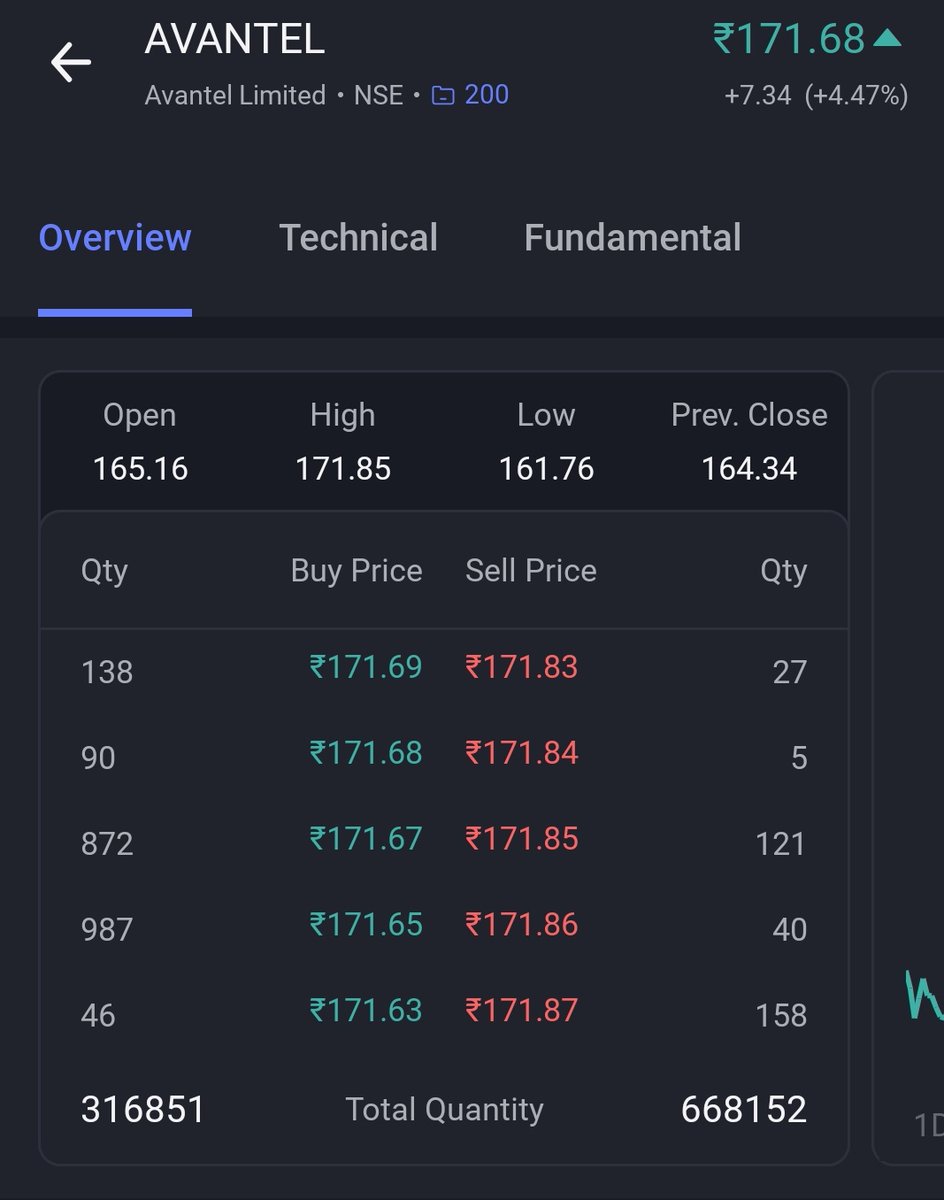The width and height of the screenshot is (944, 1200).
Task: Select buy price ₹171.63
Action: coord(366,1010)
